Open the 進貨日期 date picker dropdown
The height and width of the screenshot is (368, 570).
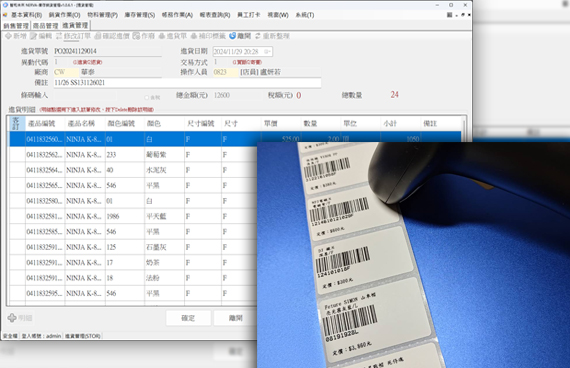pos(267,52)
